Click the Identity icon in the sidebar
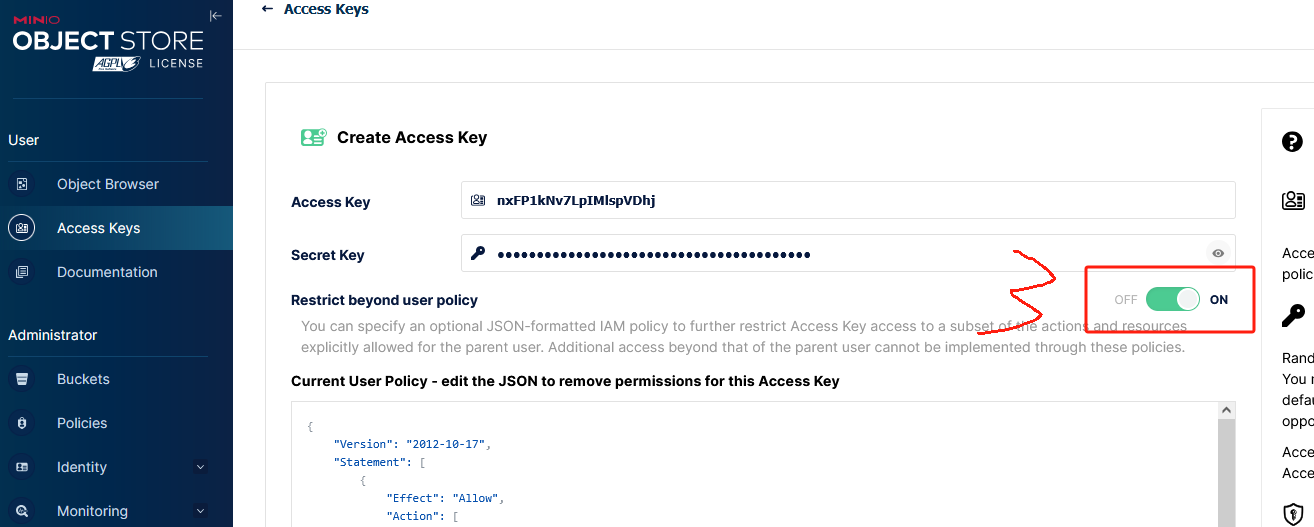1314x527 pixels. pyautogui.click(x=21, y=467)
